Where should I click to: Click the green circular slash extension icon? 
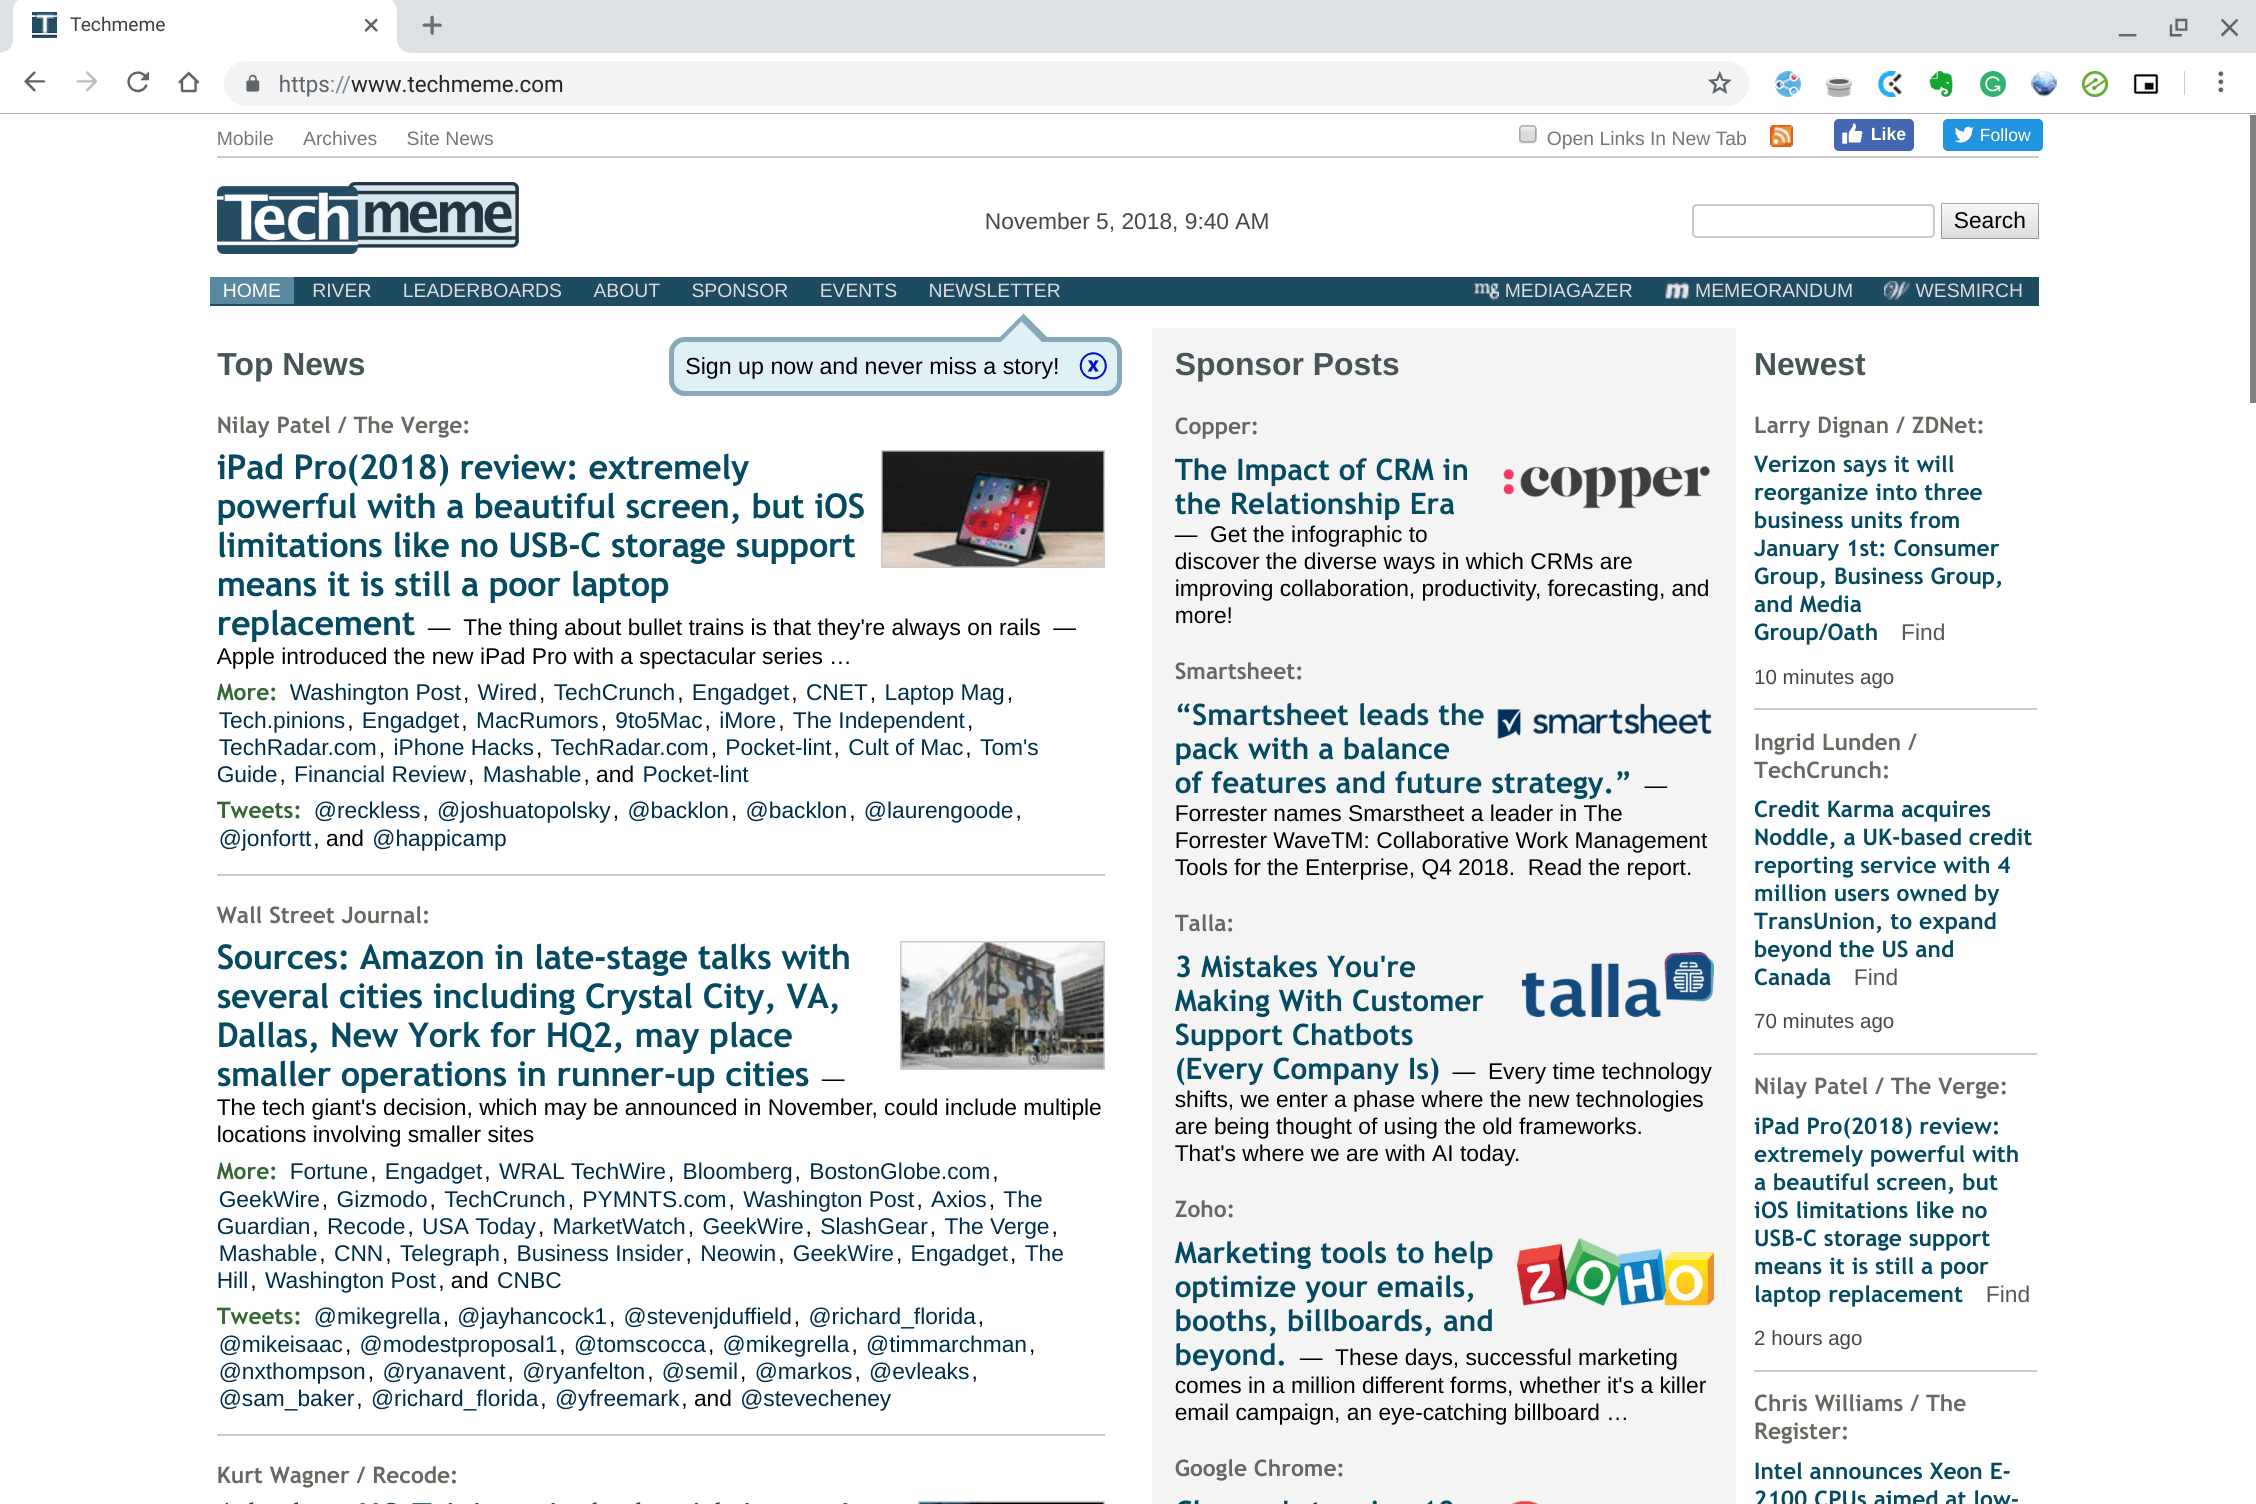(2094, 84)
